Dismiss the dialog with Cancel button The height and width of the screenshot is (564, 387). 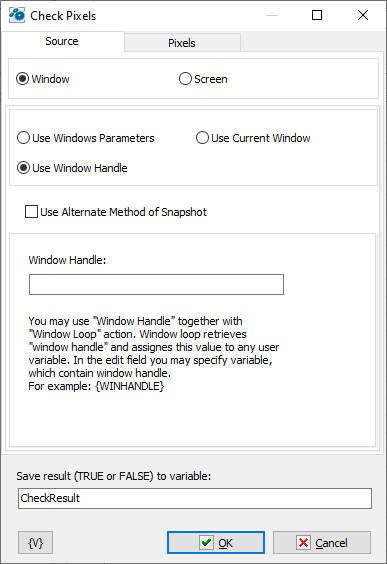point(322,542)
